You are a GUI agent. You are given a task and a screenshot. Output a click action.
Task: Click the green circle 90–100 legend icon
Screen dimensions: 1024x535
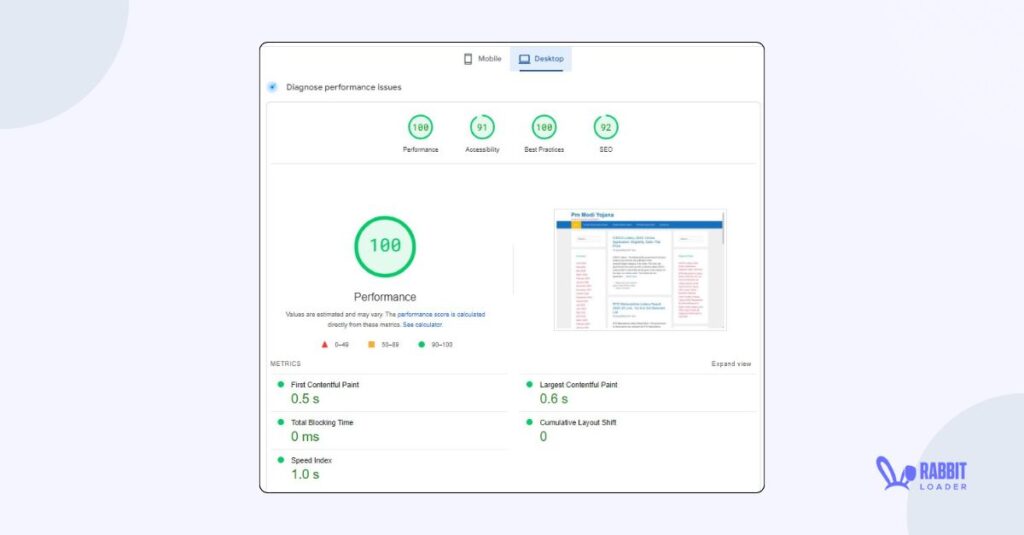(x=421, y=344)
